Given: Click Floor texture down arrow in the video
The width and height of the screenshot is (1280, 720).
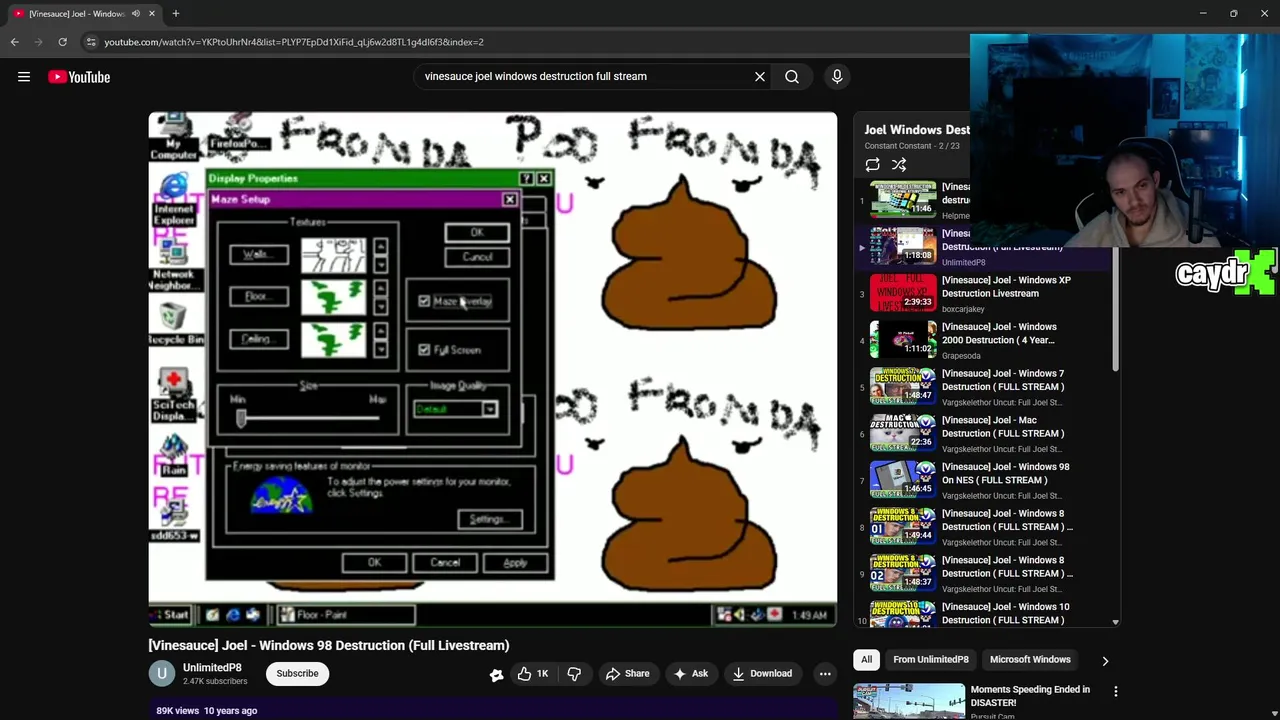Looking at the screenshot, I should point(380,307).
